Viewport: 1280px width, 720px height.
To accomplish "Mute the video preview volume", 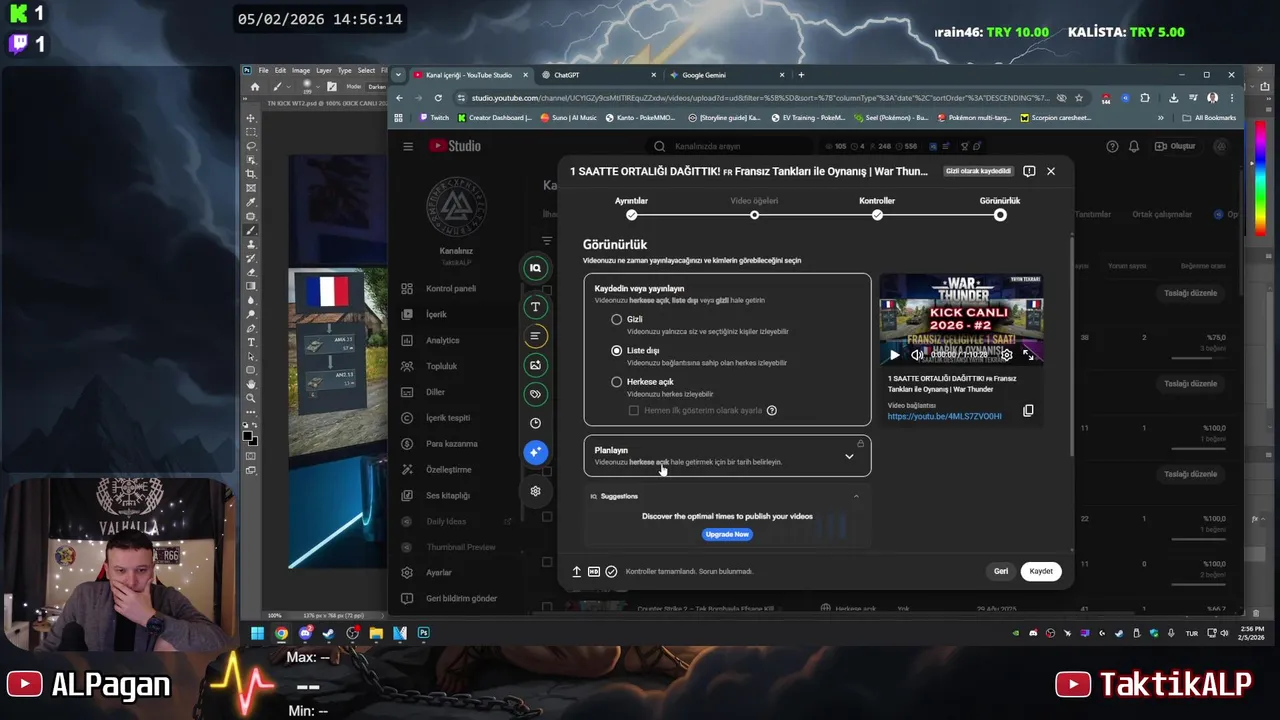I will (x=917, y=355).
